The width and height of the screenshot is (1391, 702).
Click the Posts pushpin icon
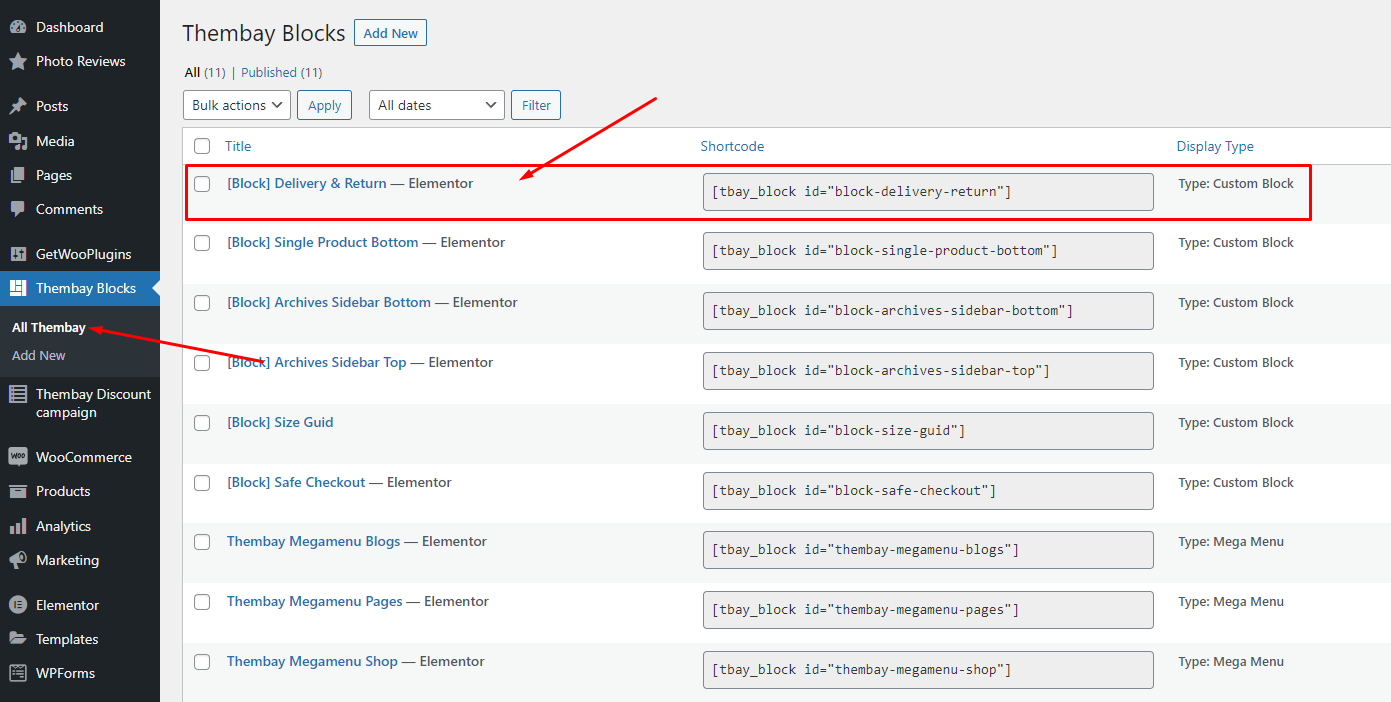pyautogui.click(x=18, y=106)
